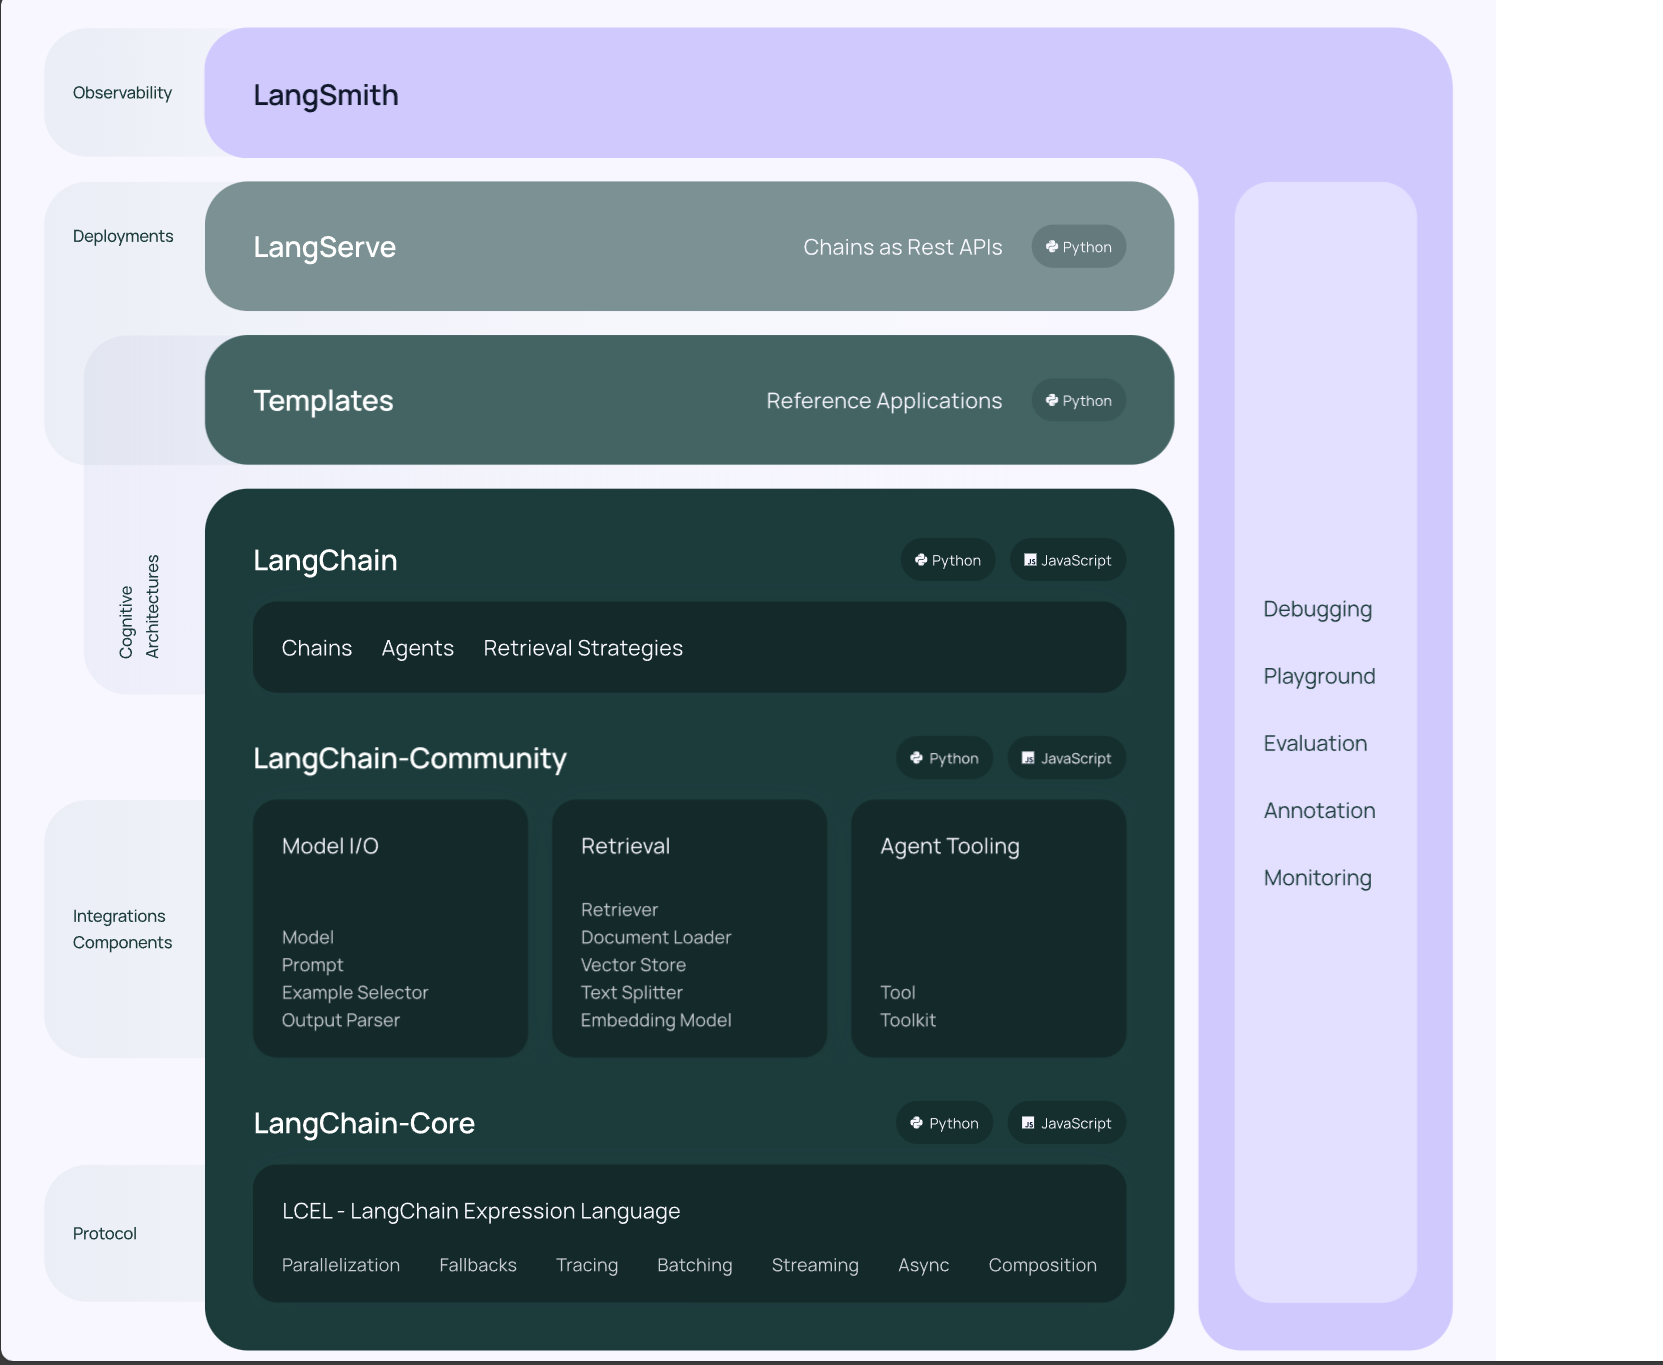The width and height of the screenshot is (1663, 1365).
Task: Click the JavaScript badge beside LangChain-Community
Action: click(1066, 758)
